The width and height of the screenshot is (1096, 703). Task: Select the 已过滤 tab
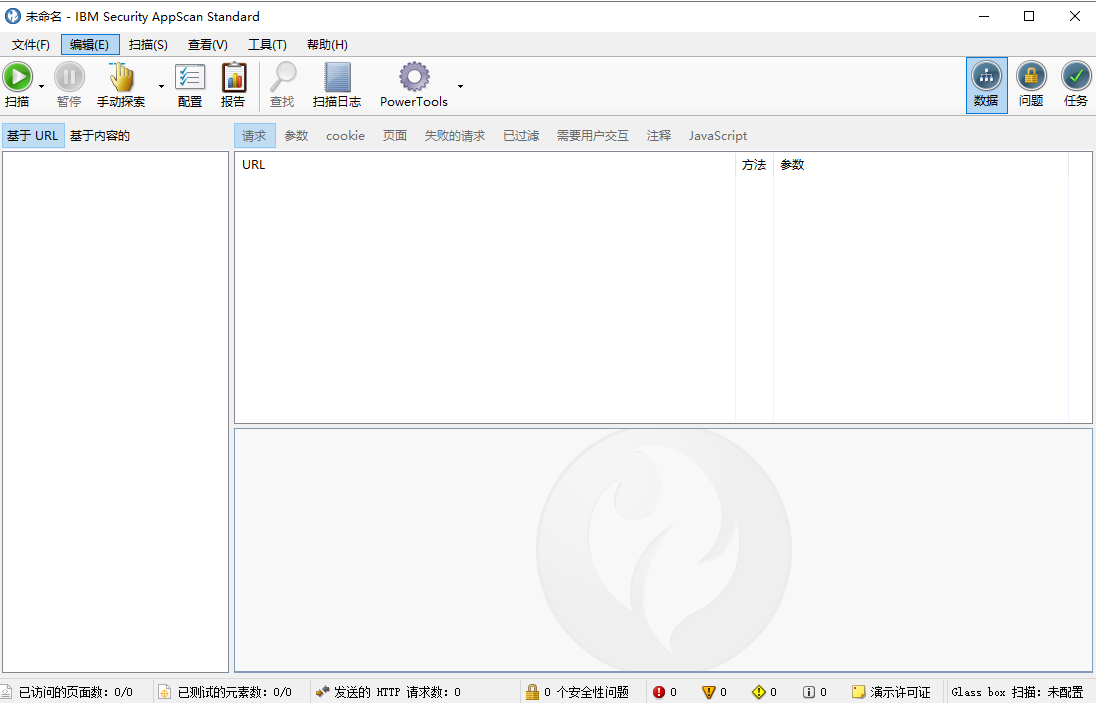[x=521, y=136]
